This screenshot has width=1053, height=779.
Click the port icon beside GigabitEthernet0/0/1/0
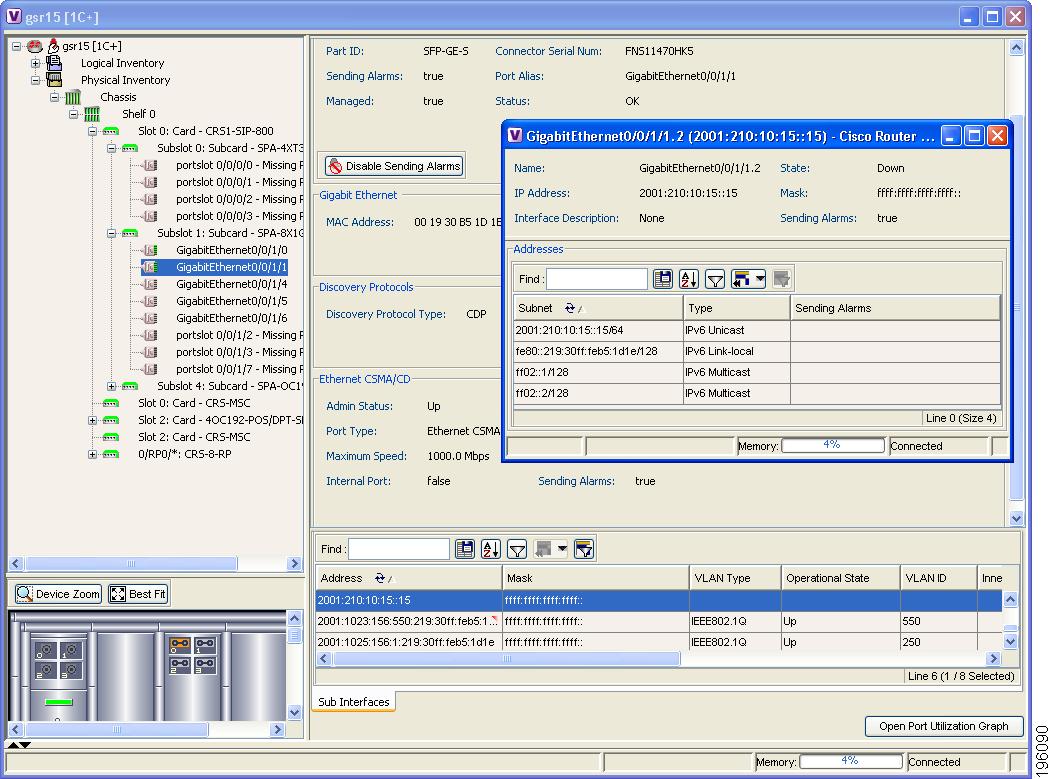coord(151,250)
